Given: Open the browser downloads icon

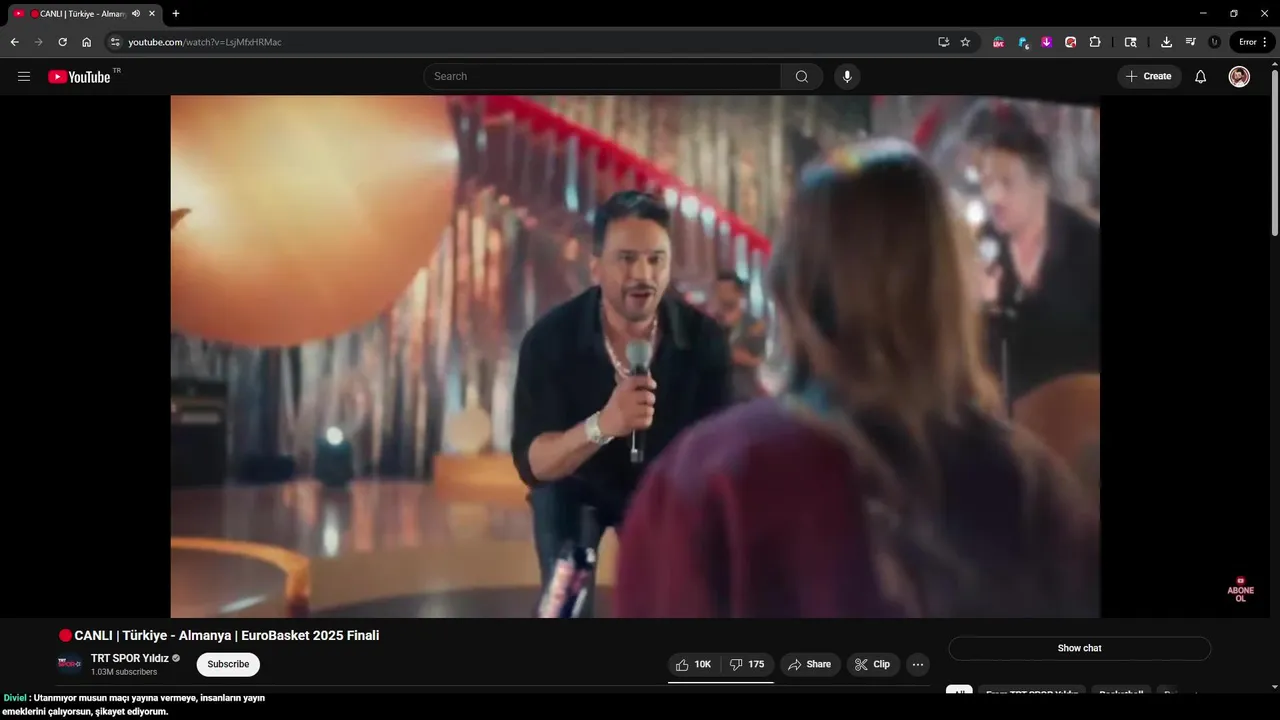Looking at the screenshot, I should (1166, 42).
